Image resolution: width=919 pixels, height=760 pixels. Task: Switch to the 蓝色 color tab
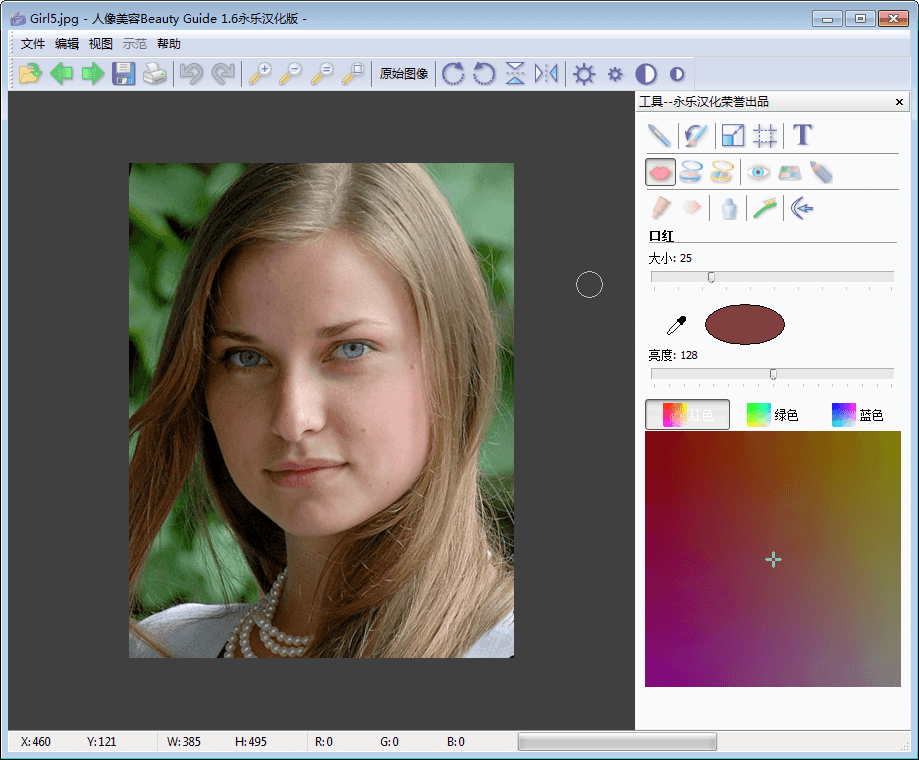point(857,415)
